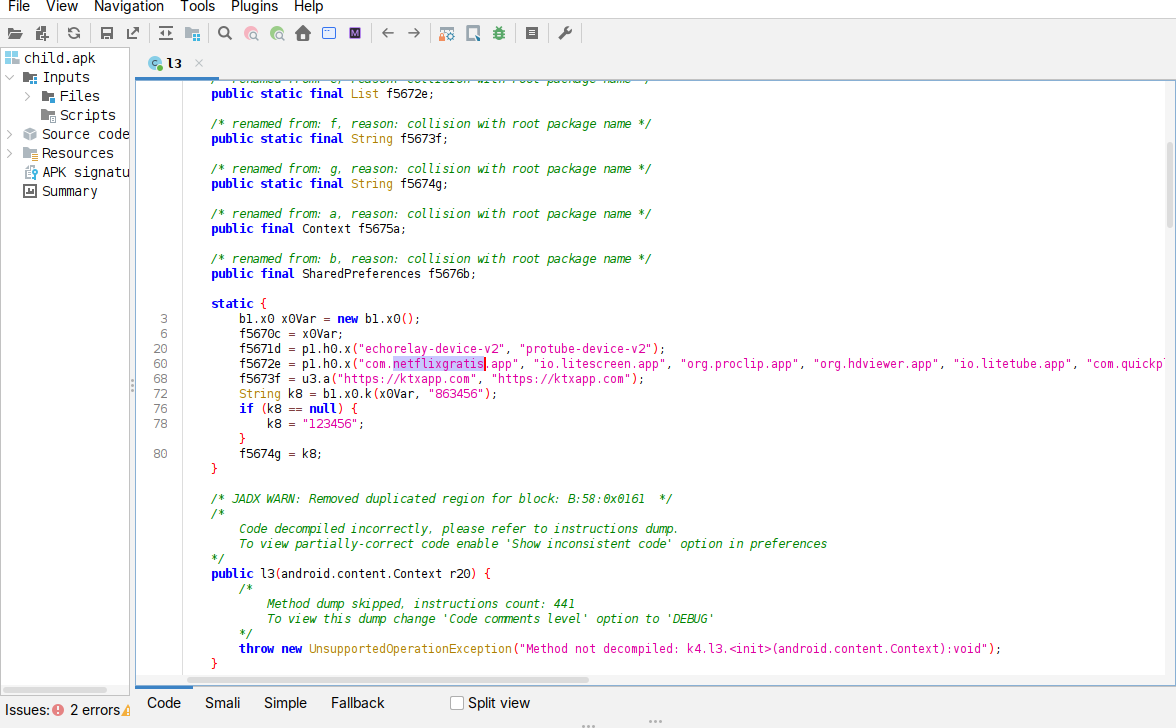Click the "123456" string literal

330,424
